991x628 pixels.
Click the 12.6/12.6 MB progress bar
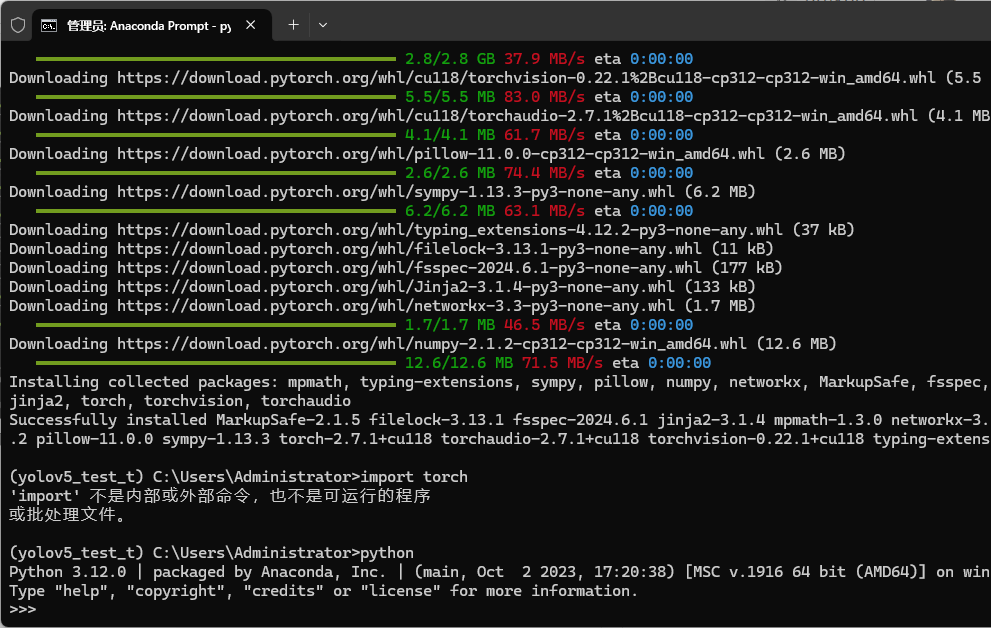(216, 363)
